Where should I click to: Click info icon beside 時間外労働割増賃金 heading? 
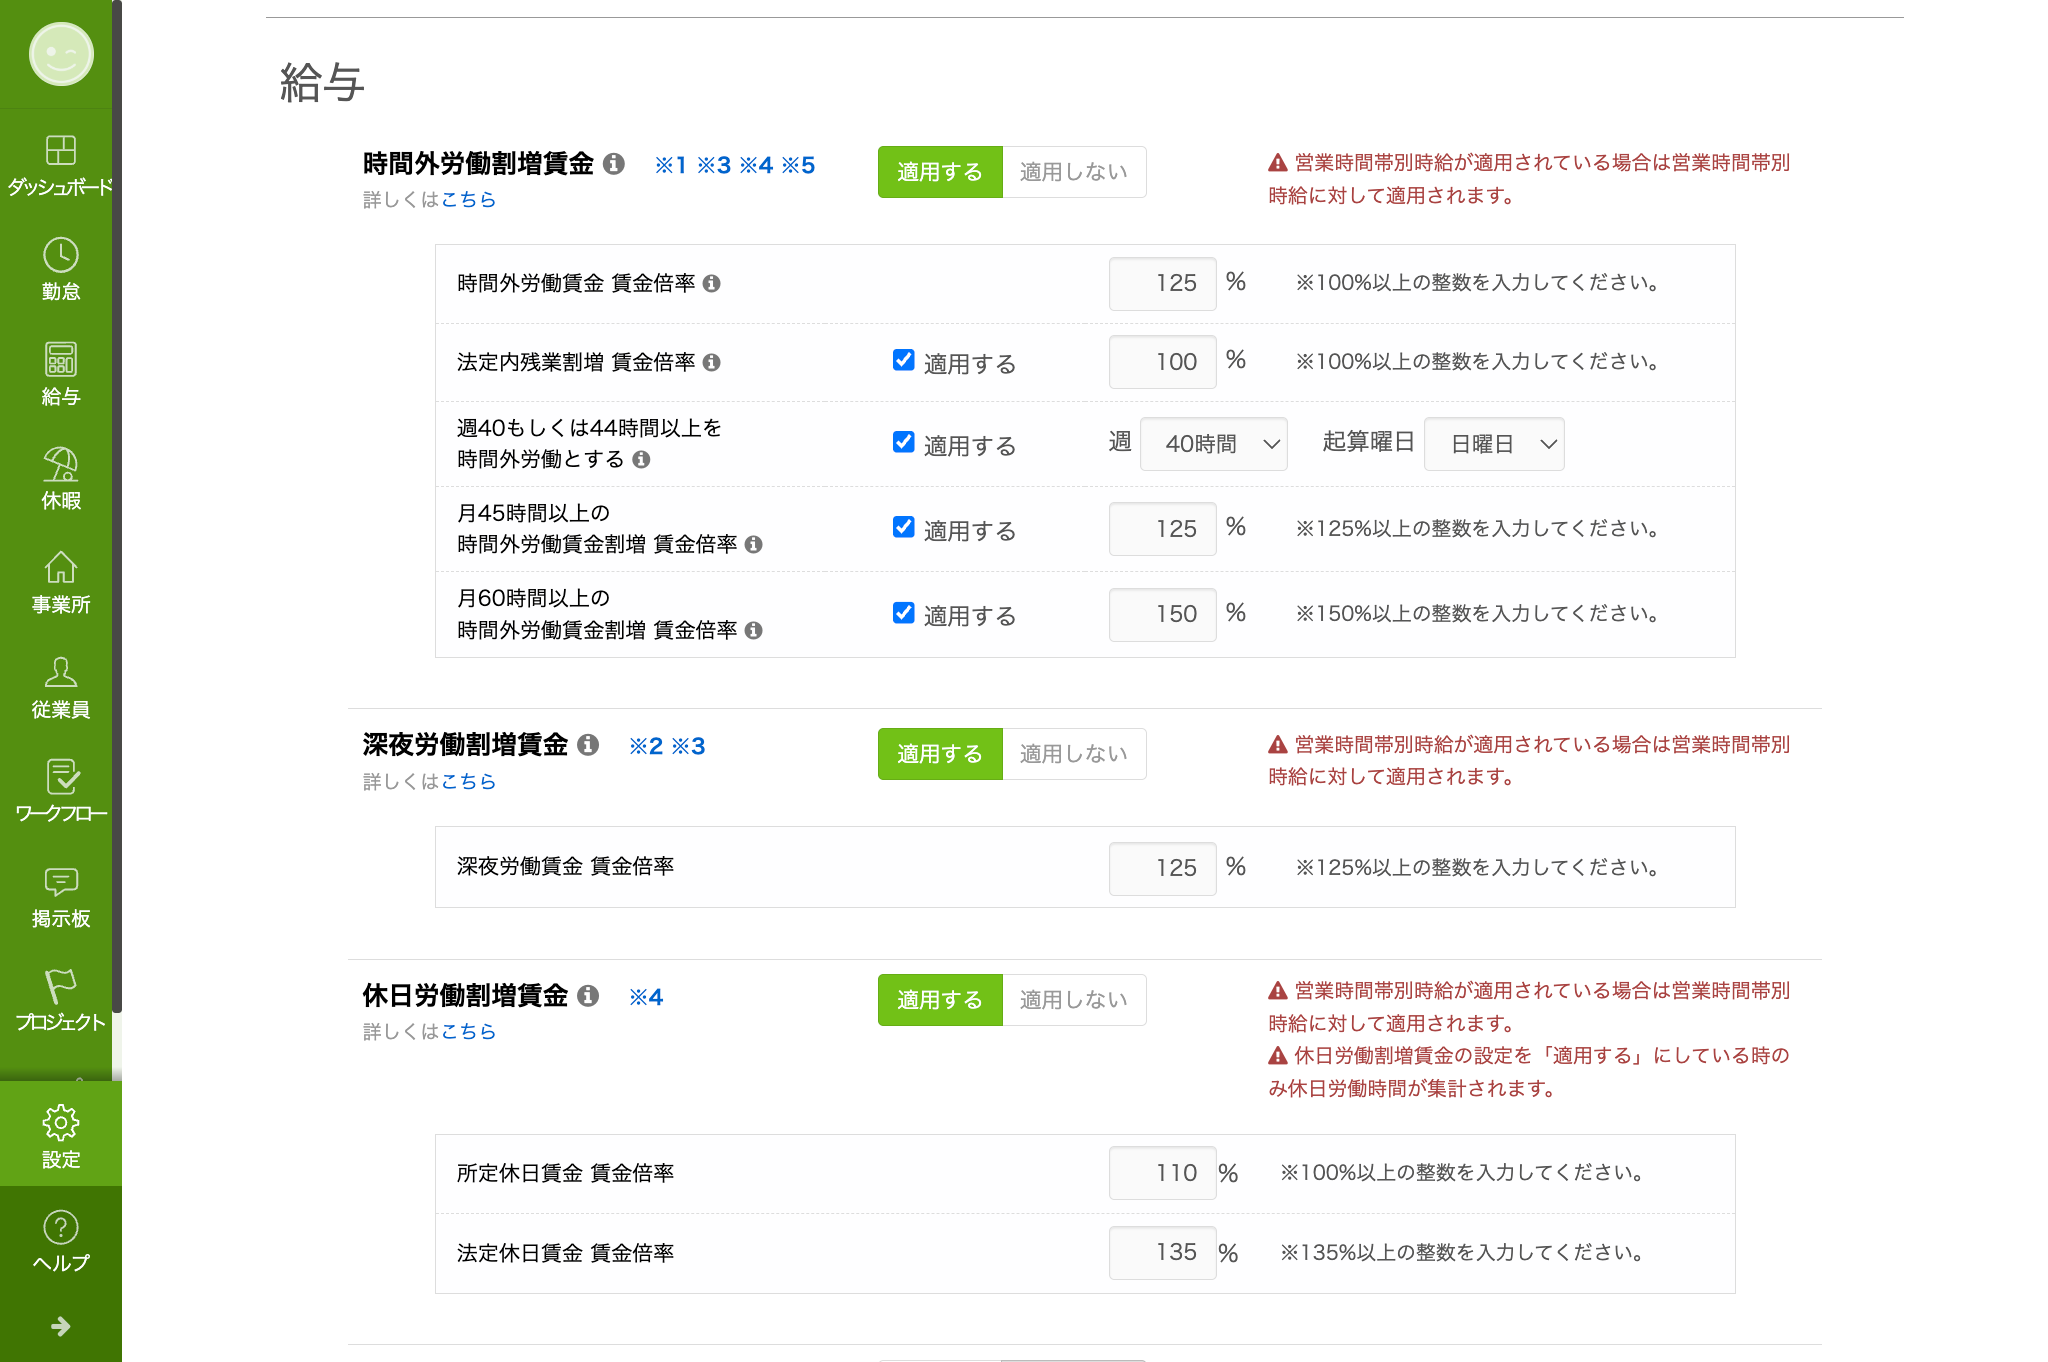[614, 163]
